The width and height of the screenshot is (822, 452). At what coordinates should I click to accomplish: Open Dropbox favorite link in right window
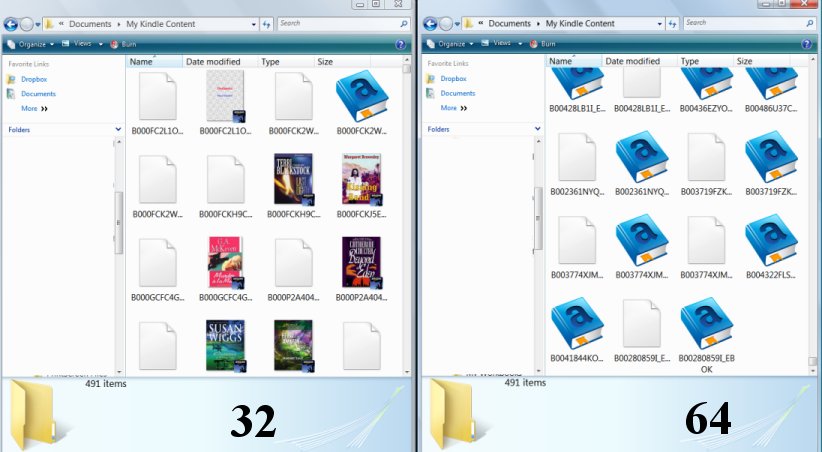tap(453, 79)
